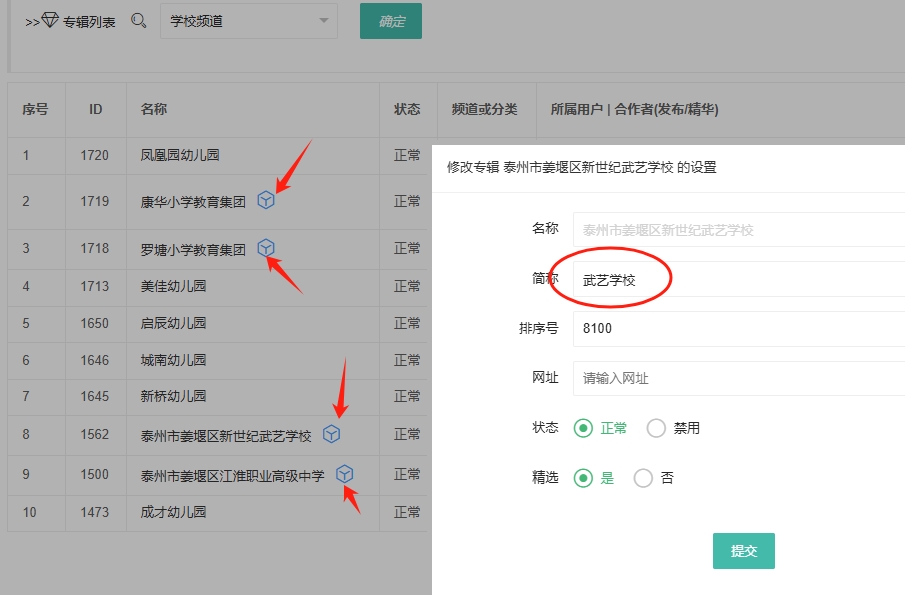Click the 名称 column header

pyautogui.click(x=154, y=109)
